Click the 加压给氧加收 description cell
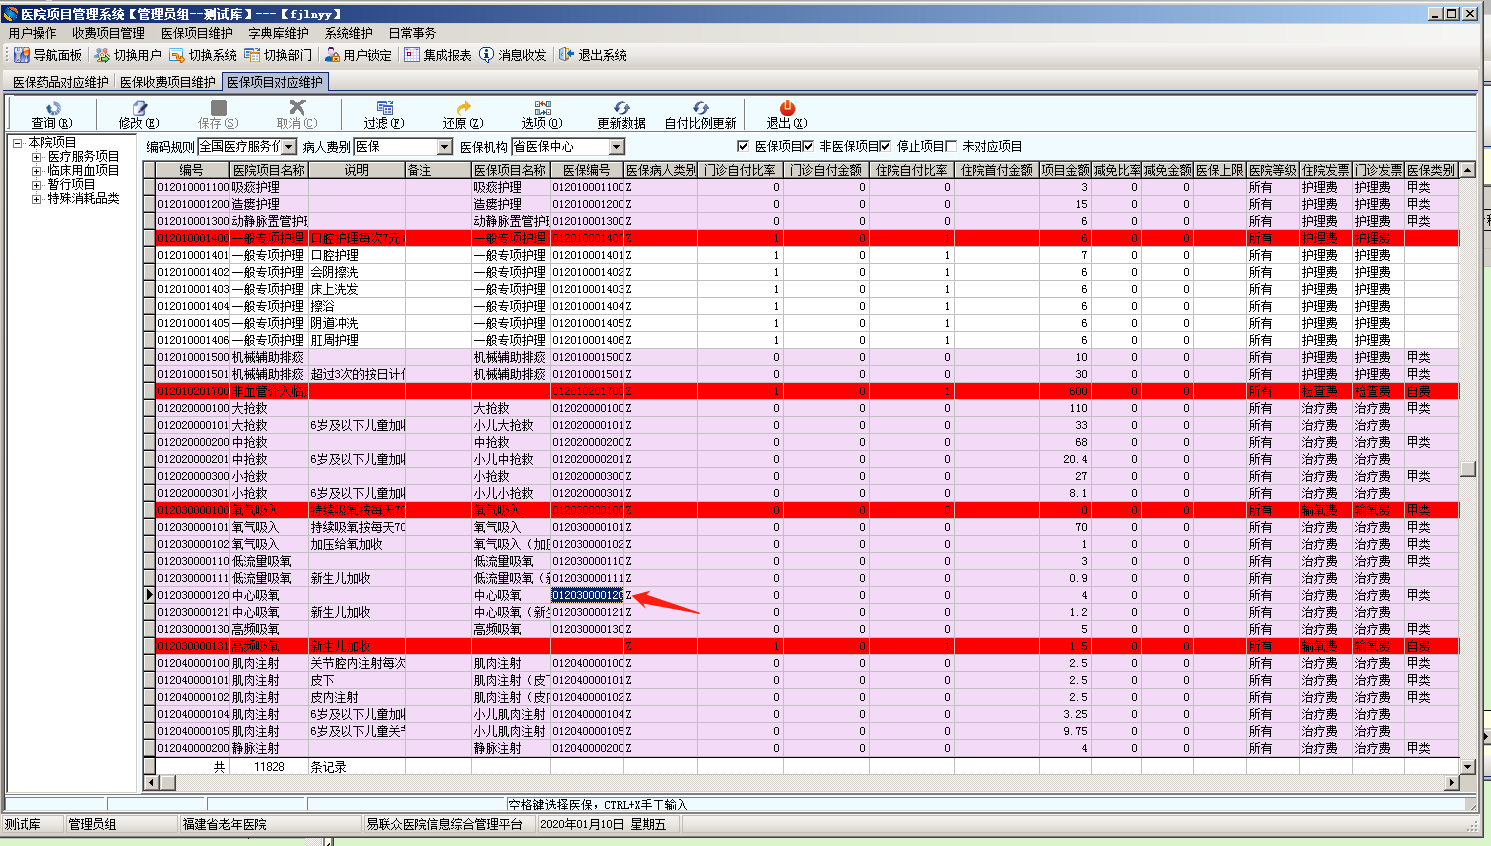 357,544
